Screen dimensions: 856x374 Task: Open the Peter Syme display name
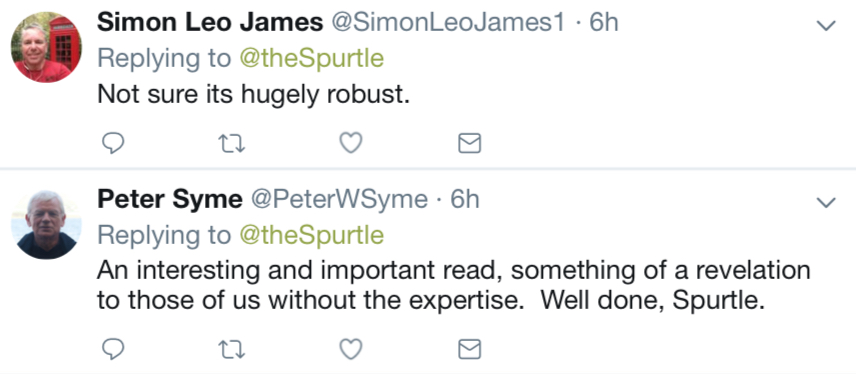pyautogui.click(x=170, y=200)
